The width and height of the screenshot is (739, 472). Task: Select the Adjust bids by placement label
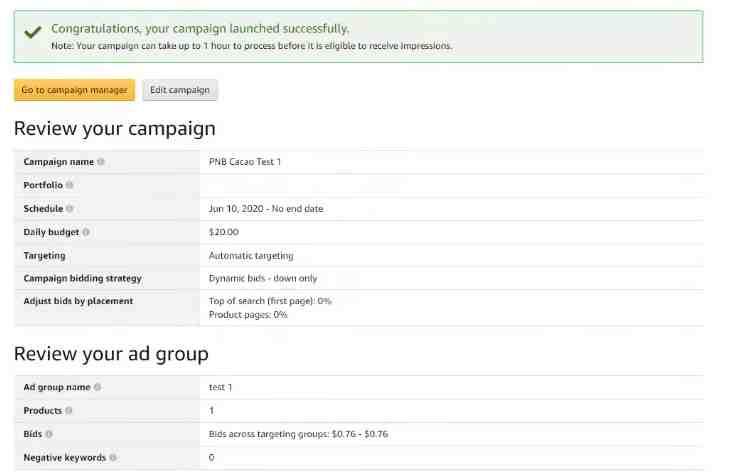[x=78, y=301]
